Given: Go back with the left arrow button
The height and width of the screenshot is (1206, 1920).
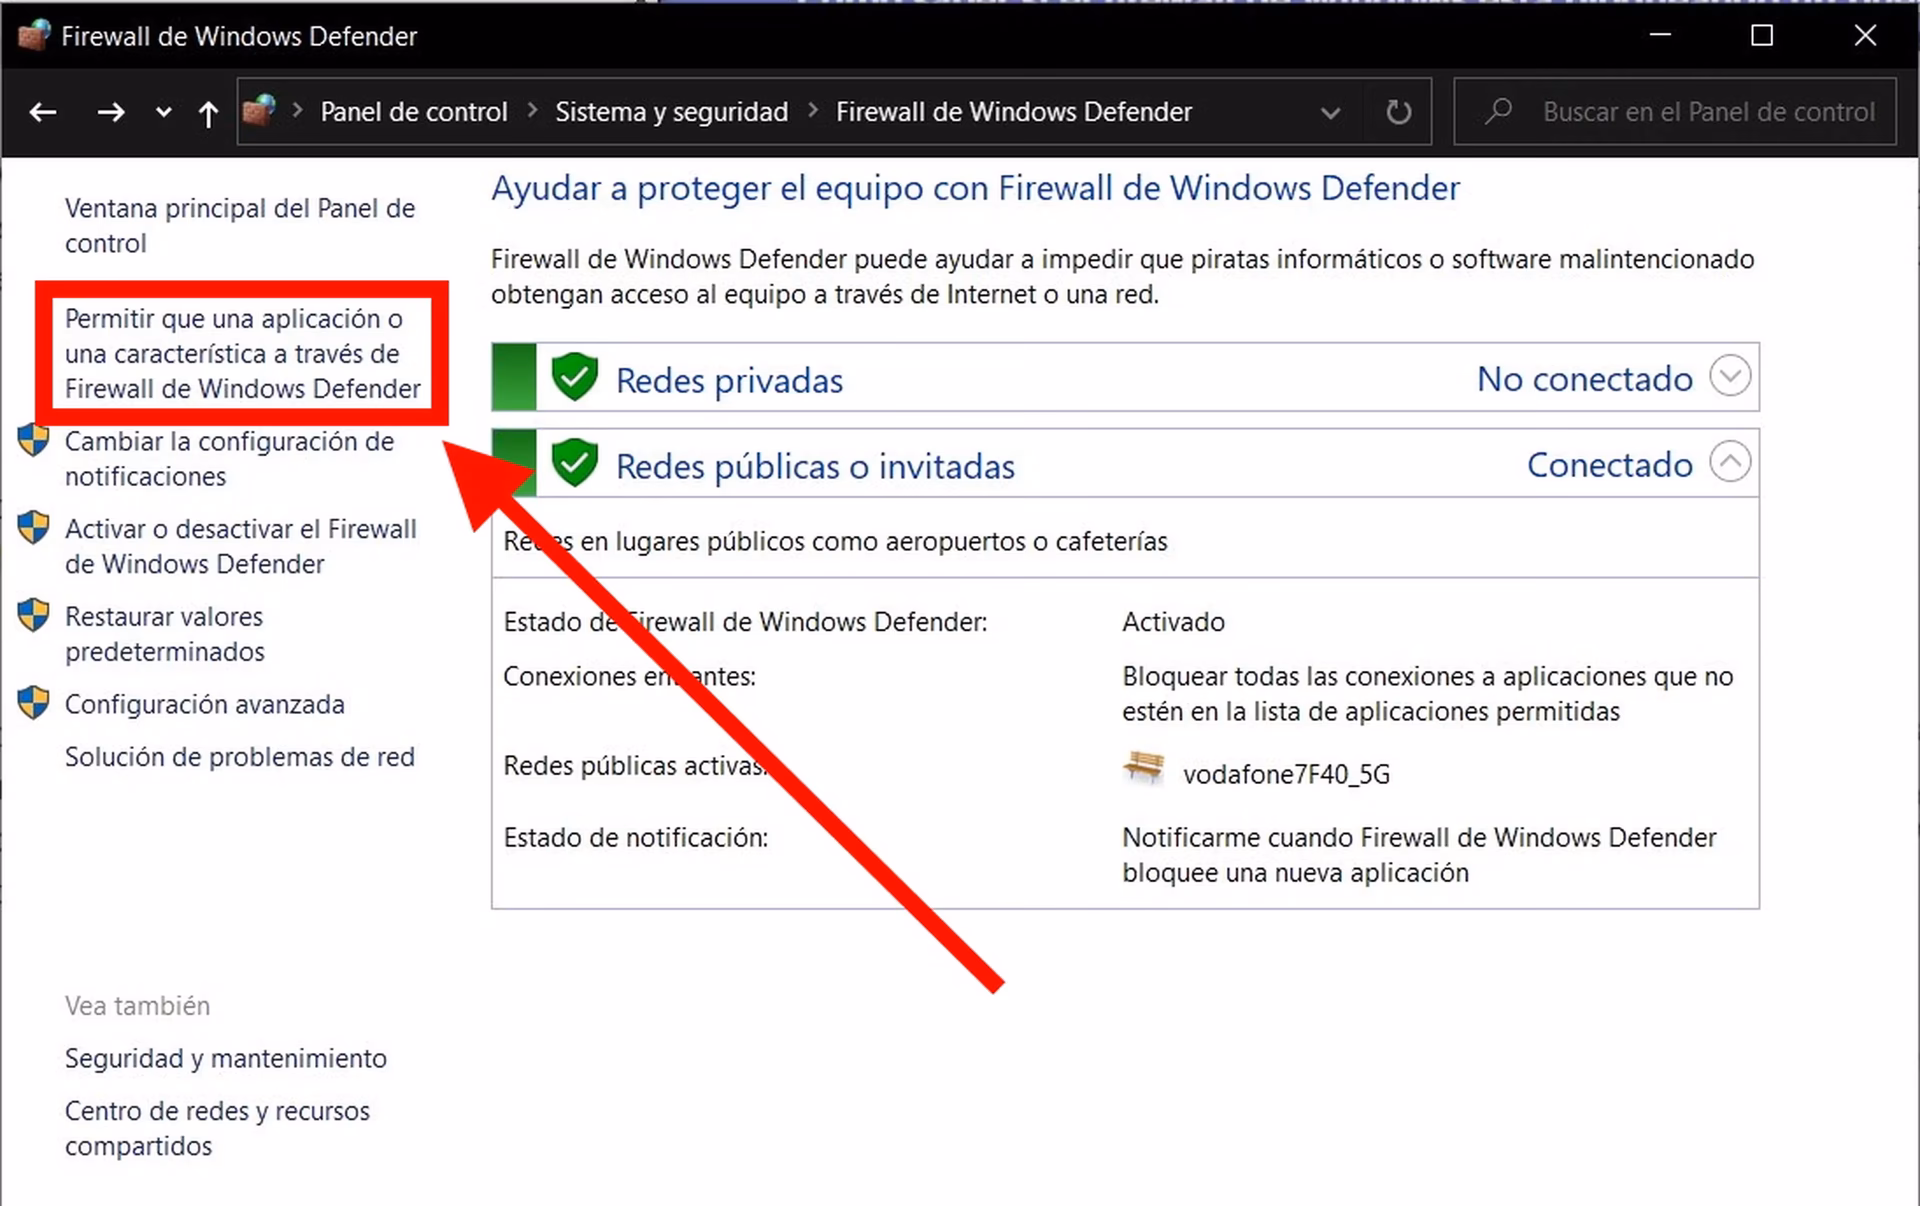Looking at the screenshot, I should pyautogui.click(x=42, y=112).
